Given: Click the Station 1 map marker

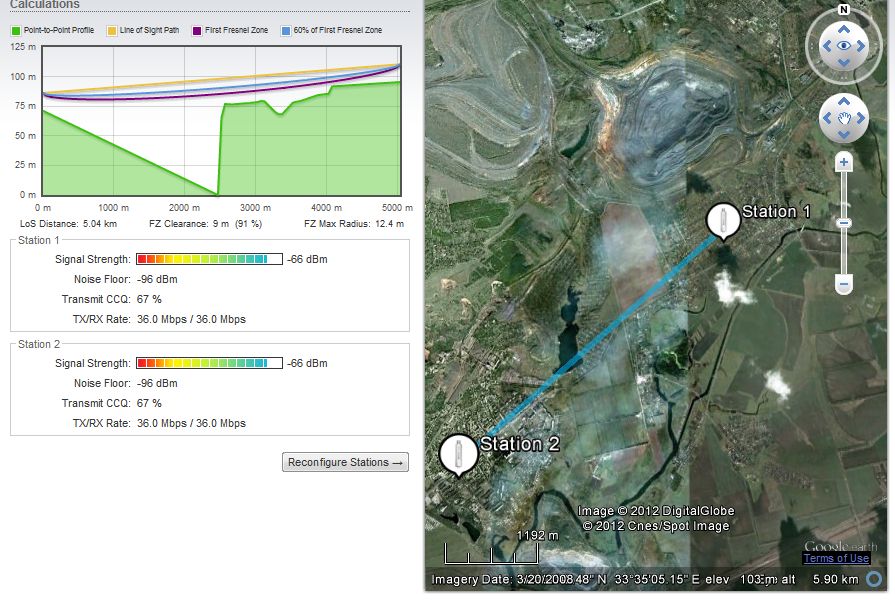Looking at the screenshot, I should [718, 220].
